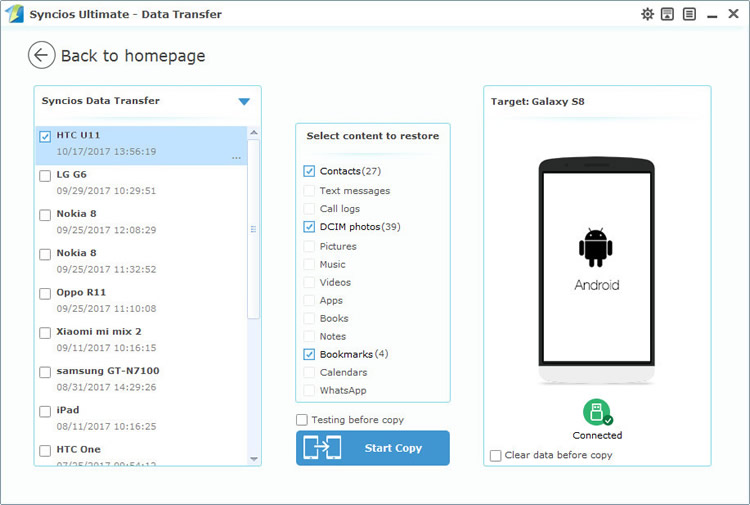750x505 pixels.
Task: Toggle Videos checkbox
Action: click(x=309, y=282)
